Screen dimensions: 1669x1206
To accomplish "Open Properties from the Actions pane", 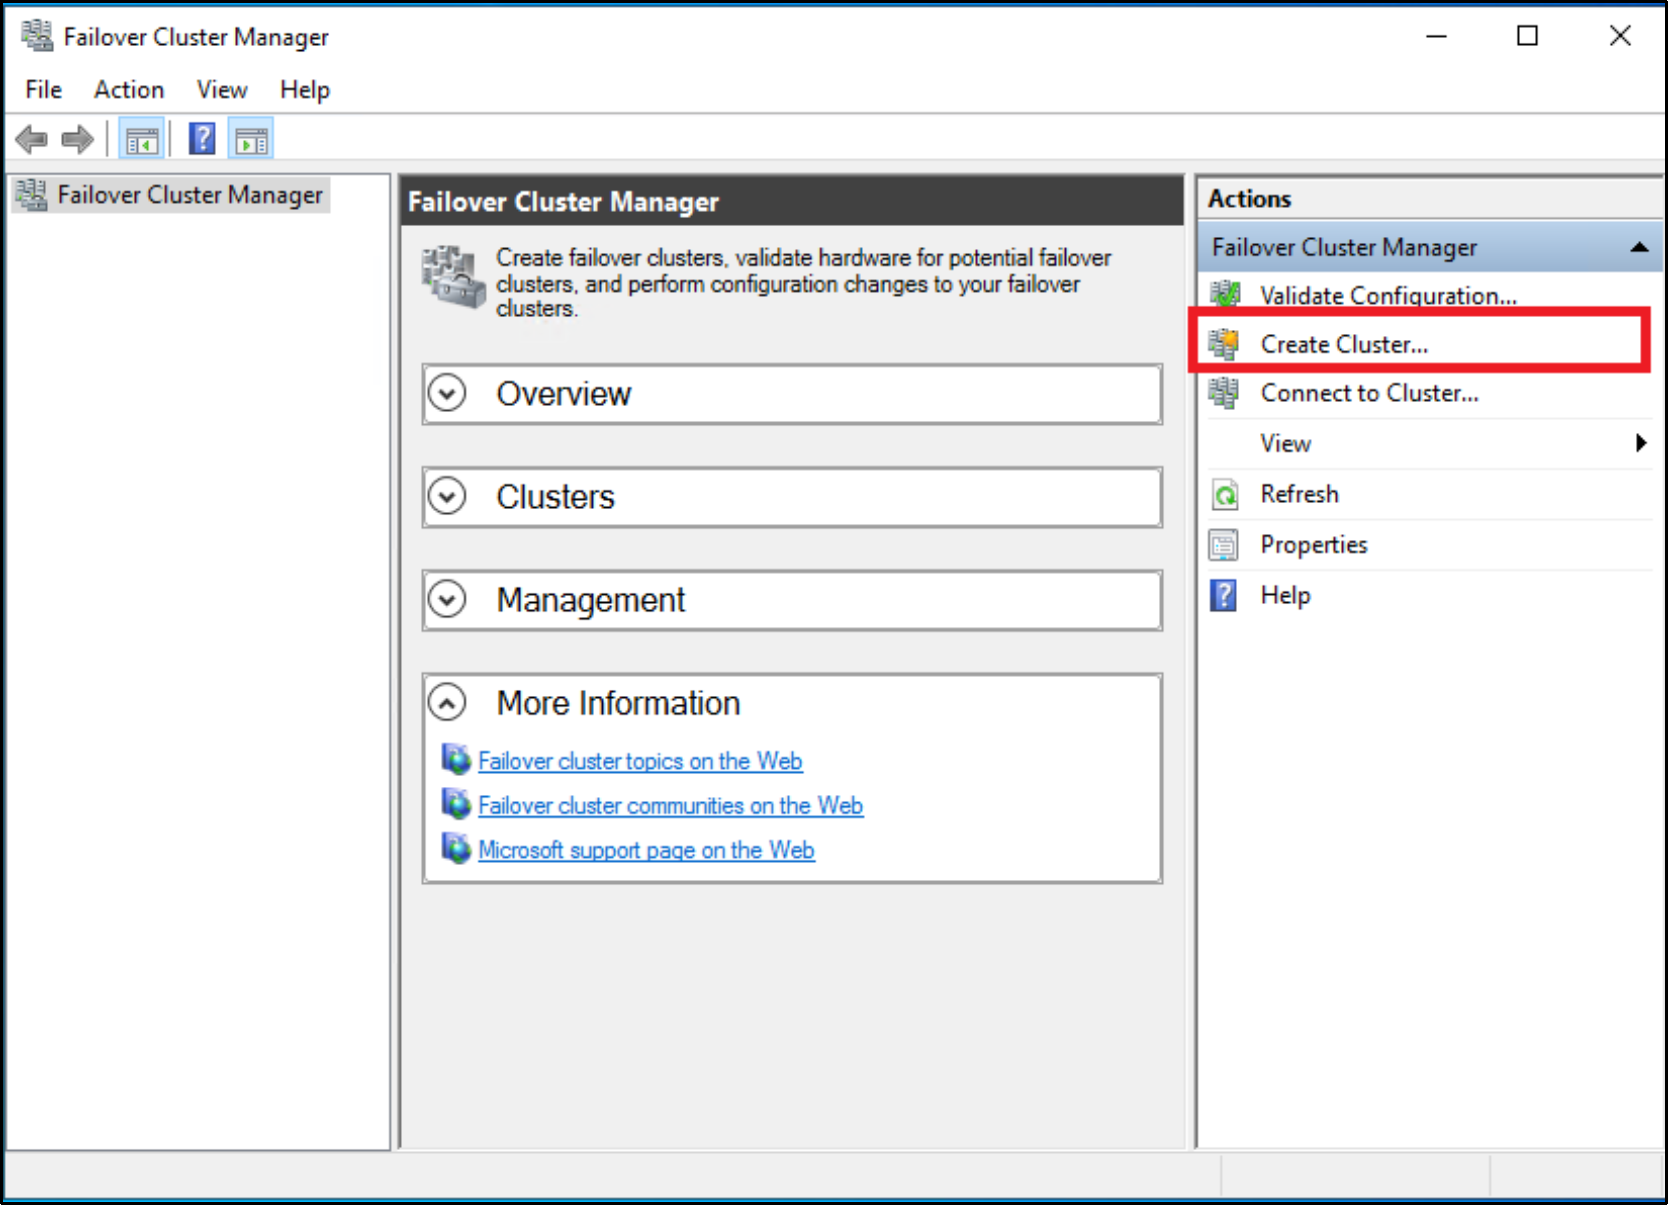I will [1314, 545].
